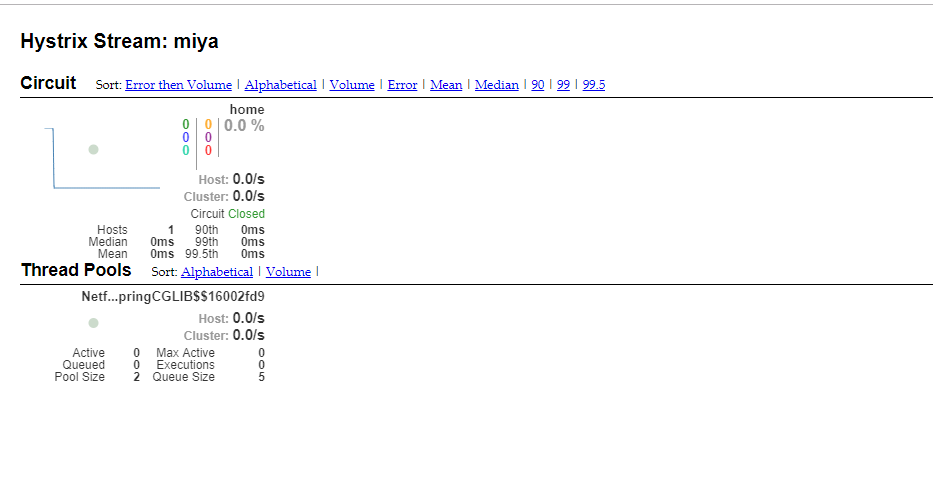Click thread pool Host rate 0.0/s

[249, 318]
